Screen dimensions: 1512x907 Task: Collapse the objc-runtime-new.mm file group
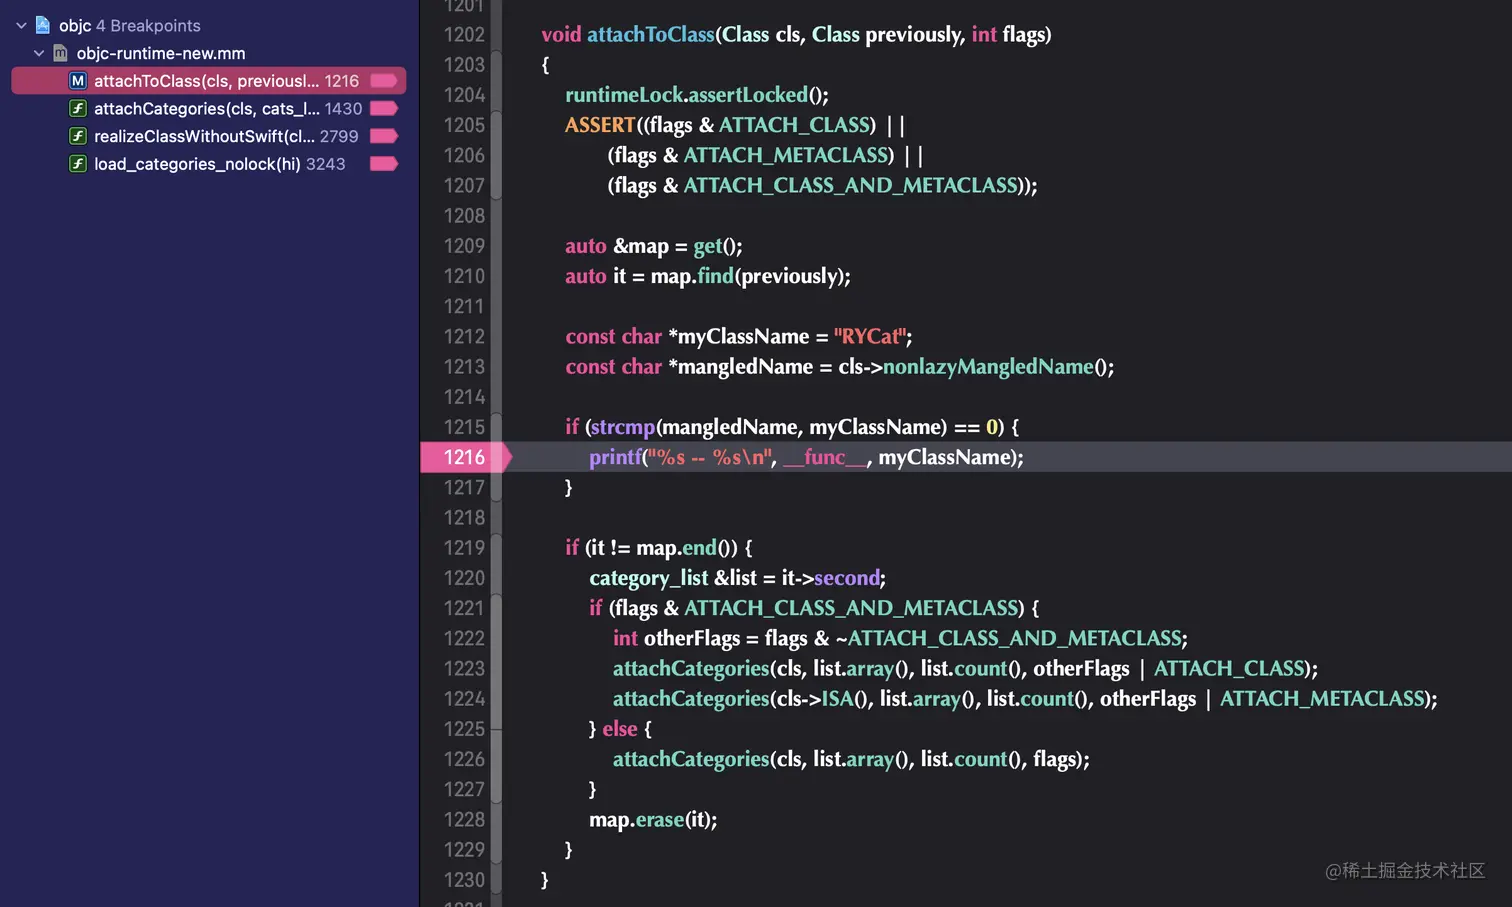click(x=39, y=53)
